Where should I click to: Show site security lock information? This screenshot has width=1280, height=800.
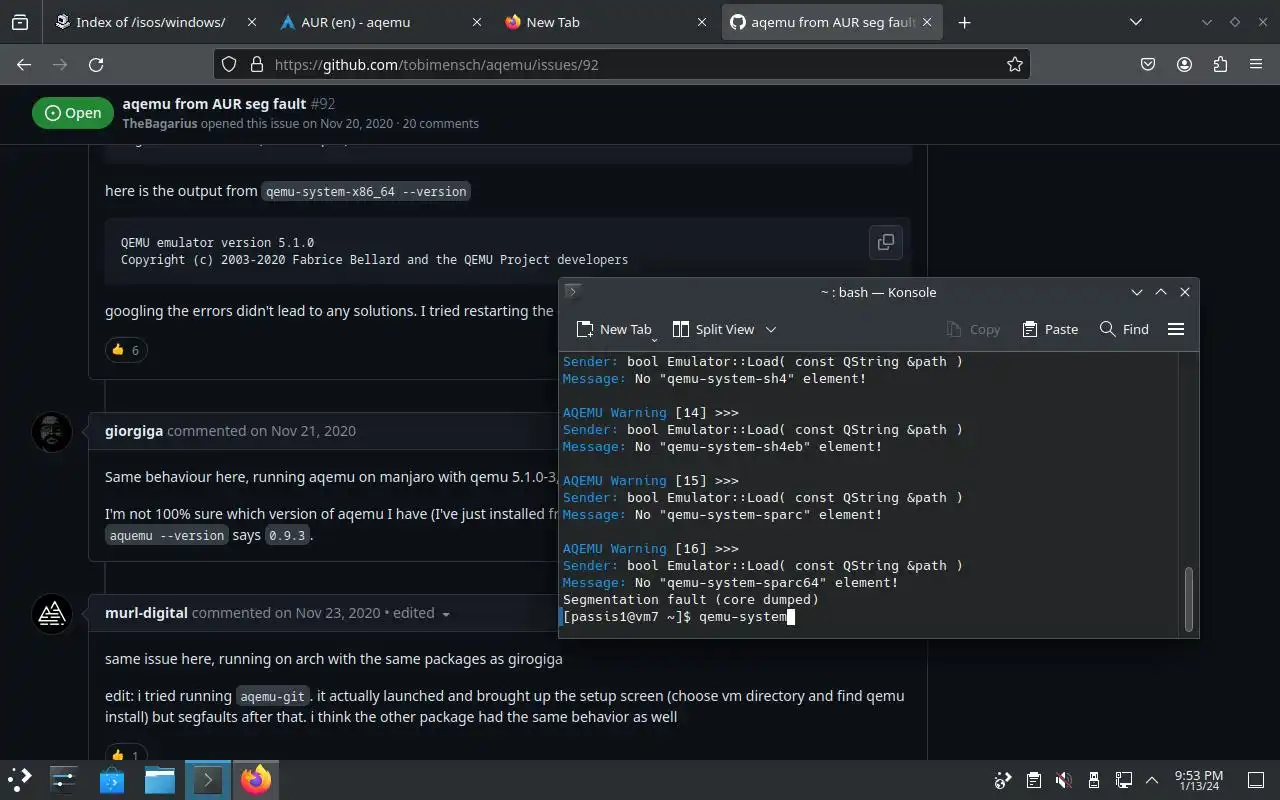tap(256, 64)
